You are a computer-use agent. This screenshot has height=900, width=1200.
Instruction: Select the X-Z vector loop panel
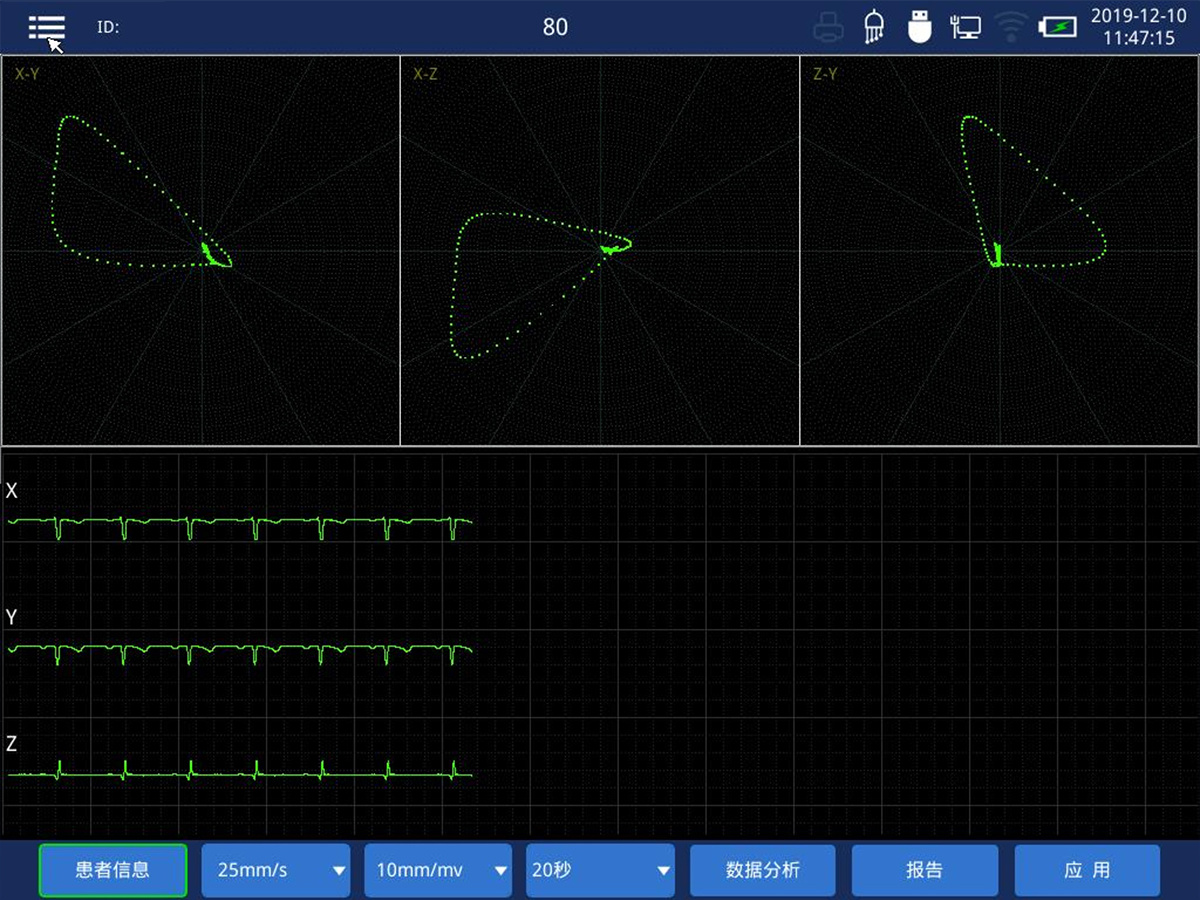(x=600, y=250)
